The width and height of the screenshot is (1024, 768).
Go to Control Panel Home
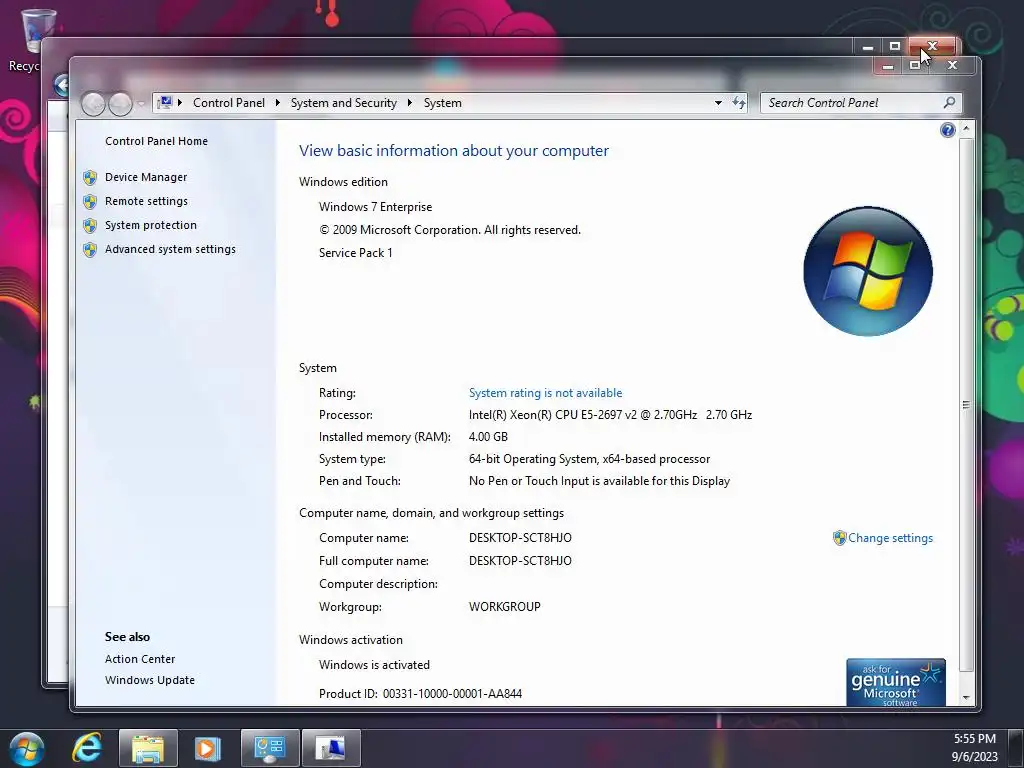[156, 141]
